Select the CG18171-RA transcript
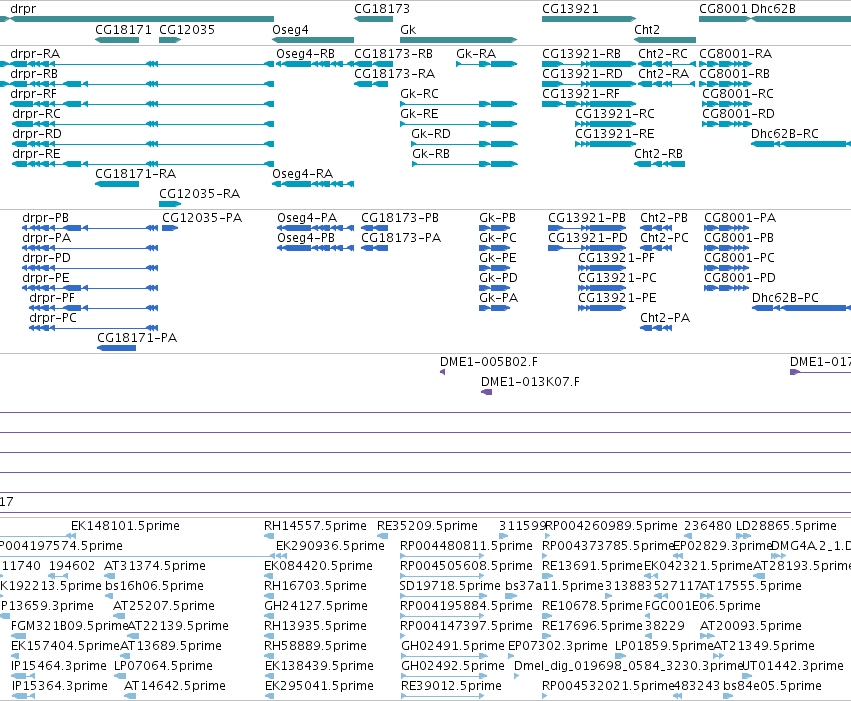The image size is (851, 701). (136, 175)
